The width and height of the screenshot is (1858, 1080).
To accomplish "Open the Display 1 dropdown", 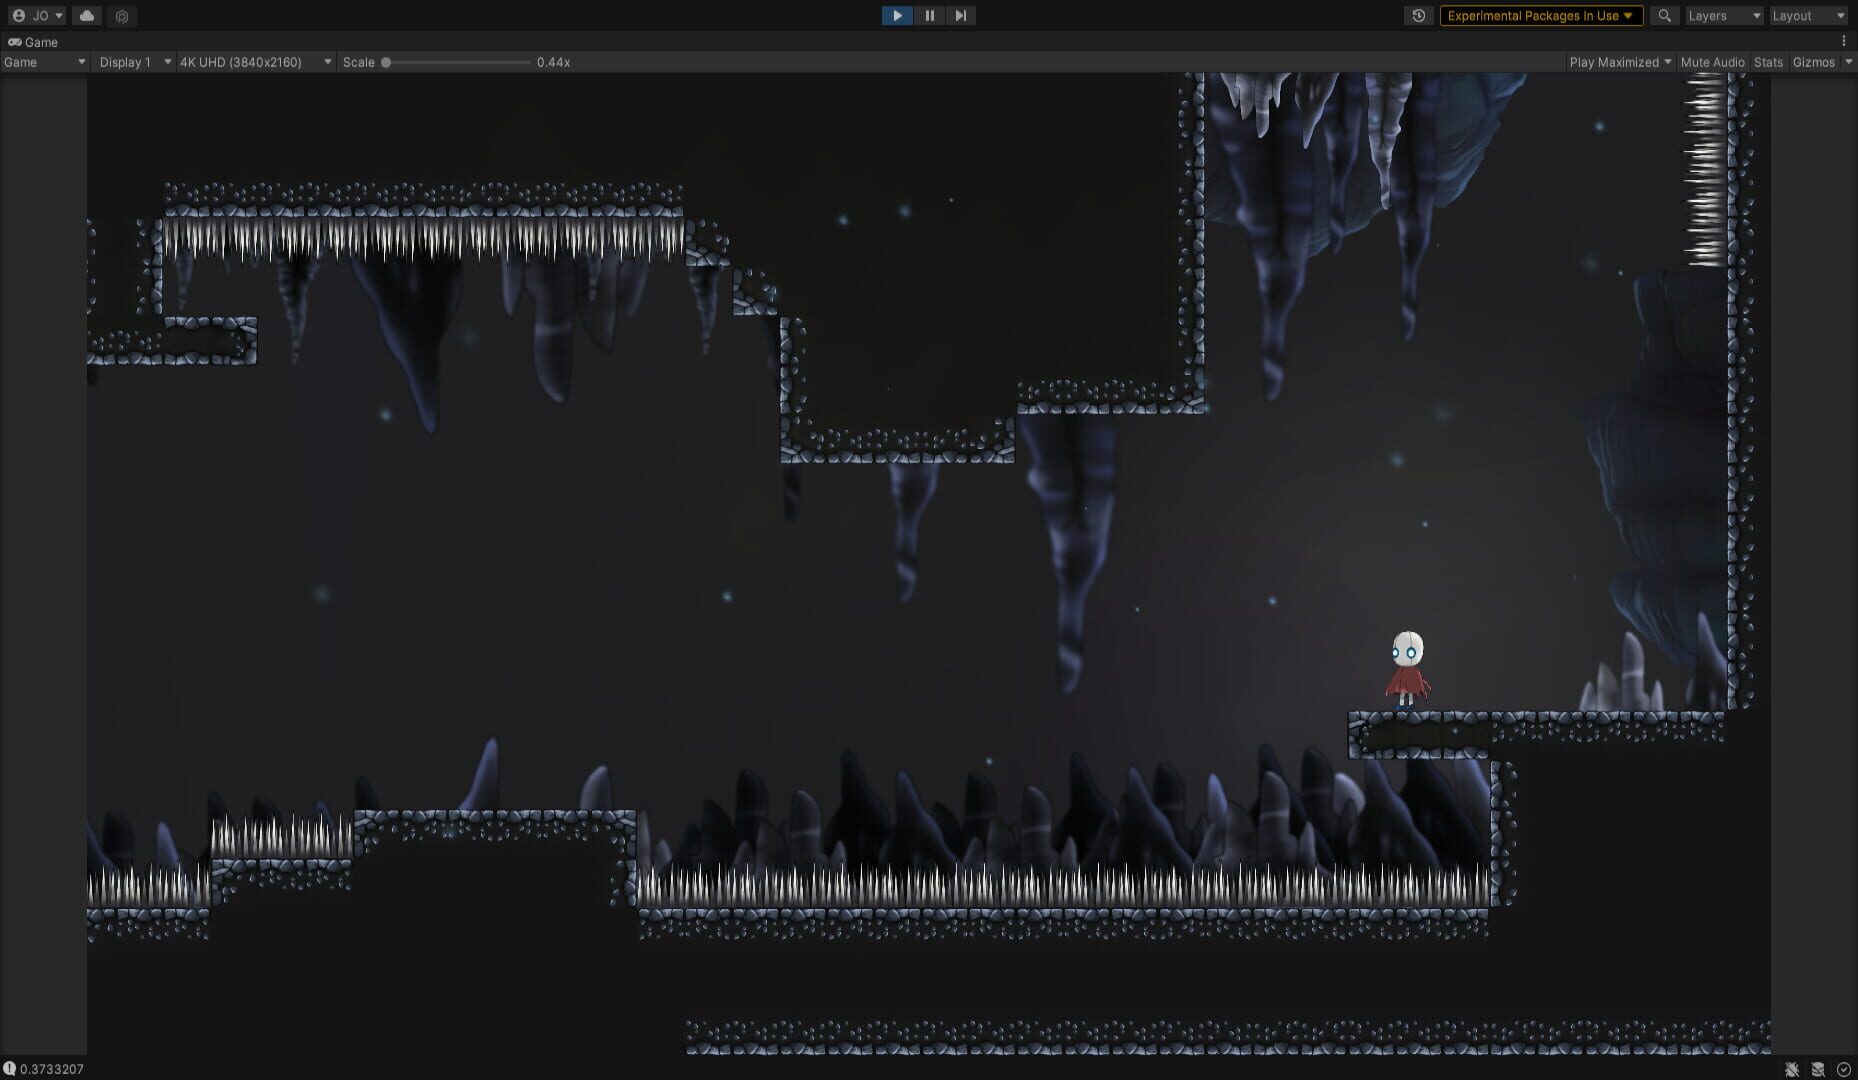I will pos(134,62).
